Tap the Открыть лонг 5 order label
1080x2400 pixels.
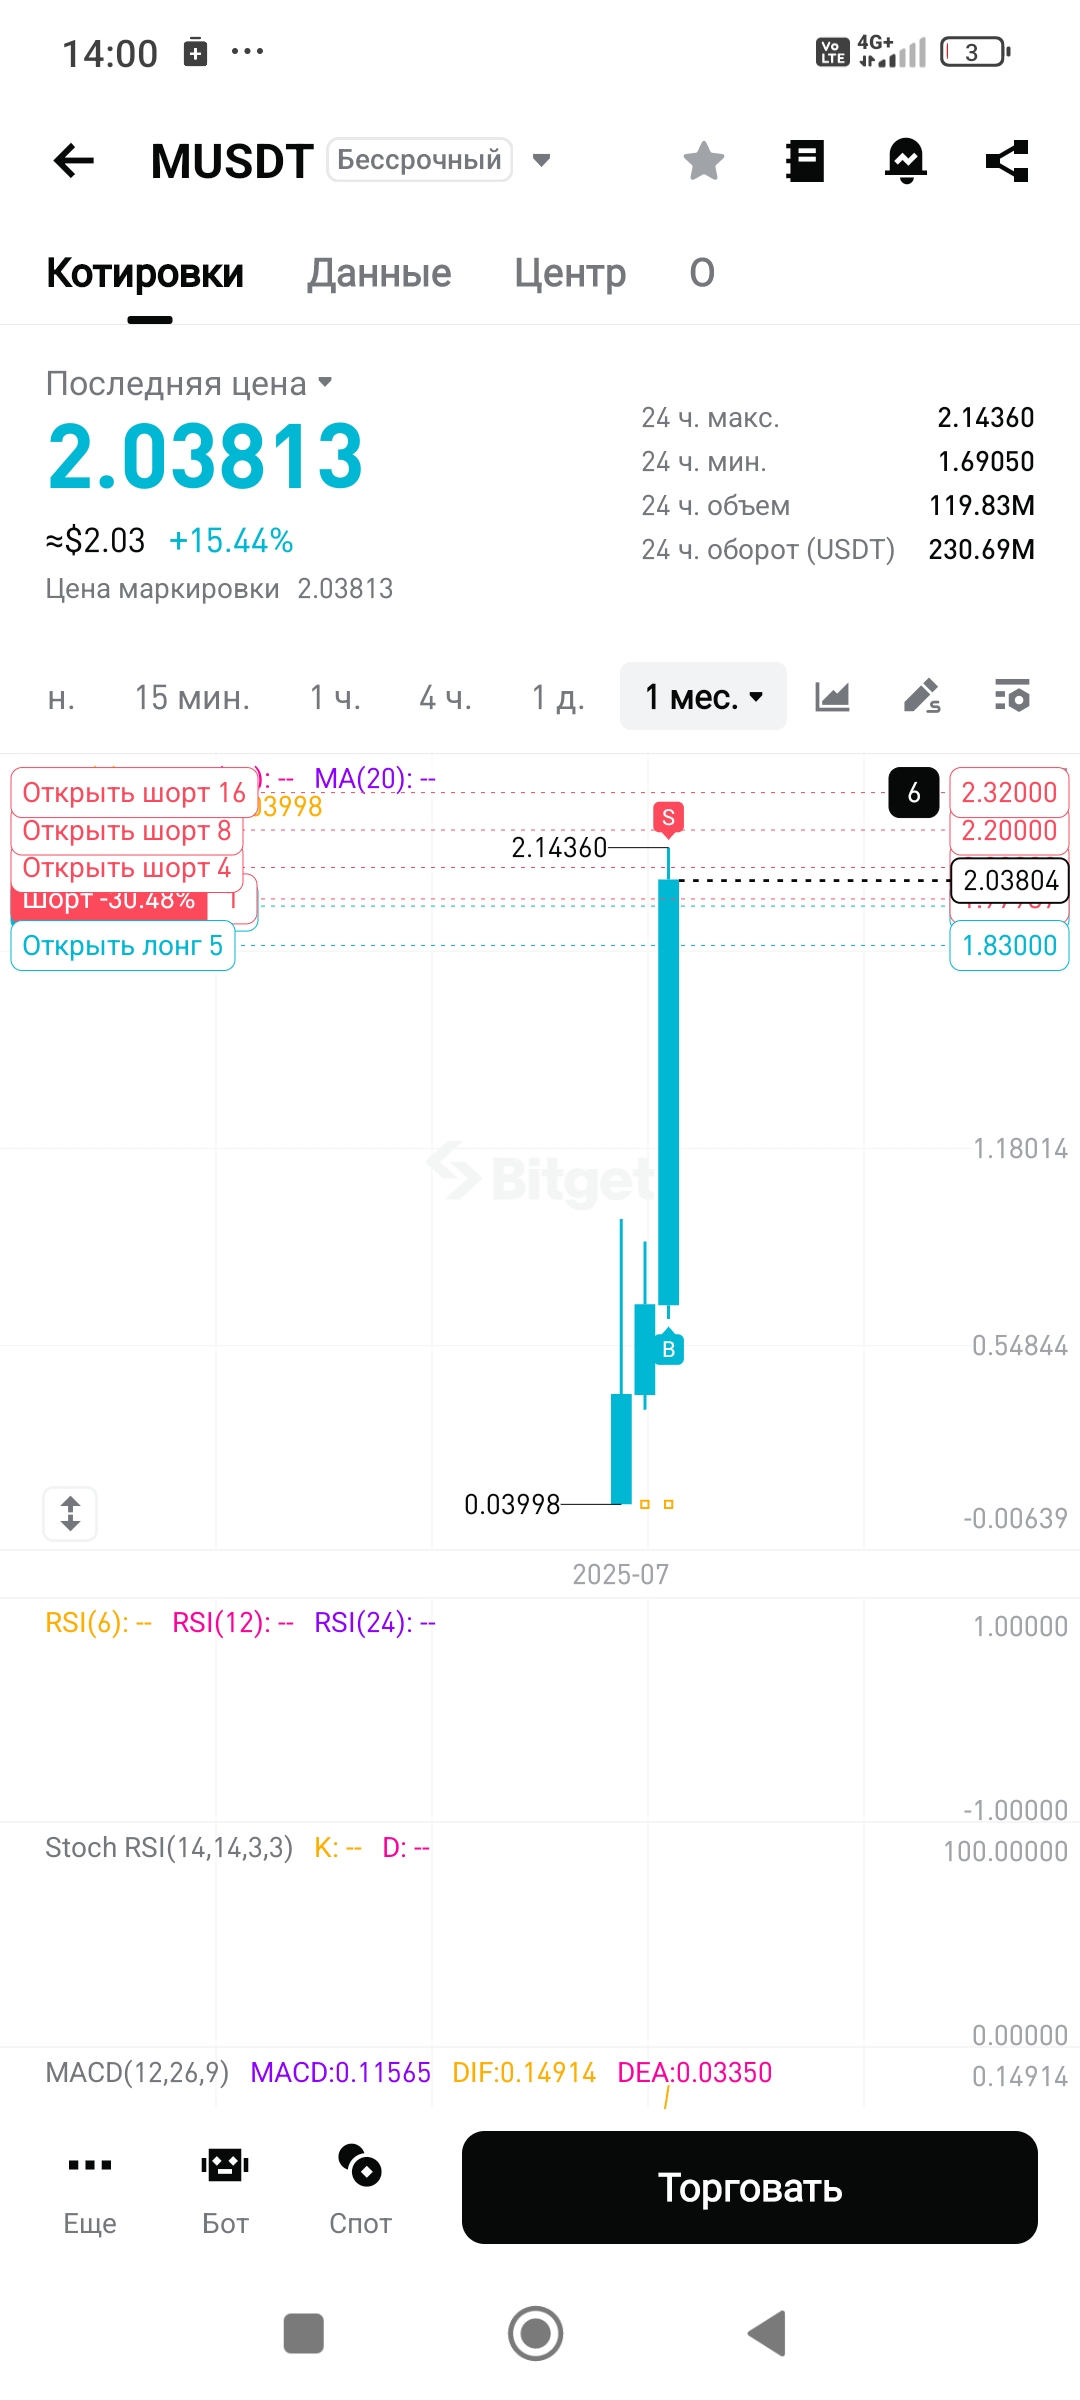coord(123,946)
